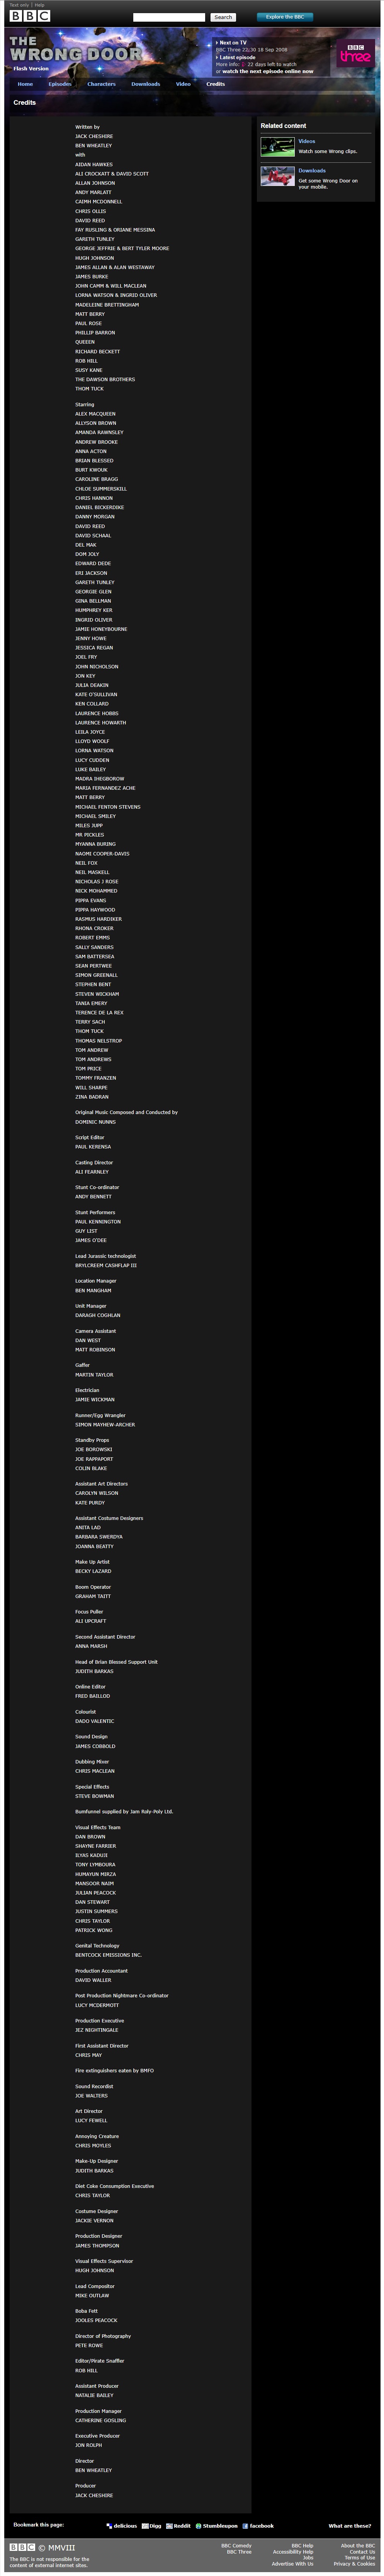Click the Search button
Viewport: 384px width, 2576px height.
click(x=223, y=17)
